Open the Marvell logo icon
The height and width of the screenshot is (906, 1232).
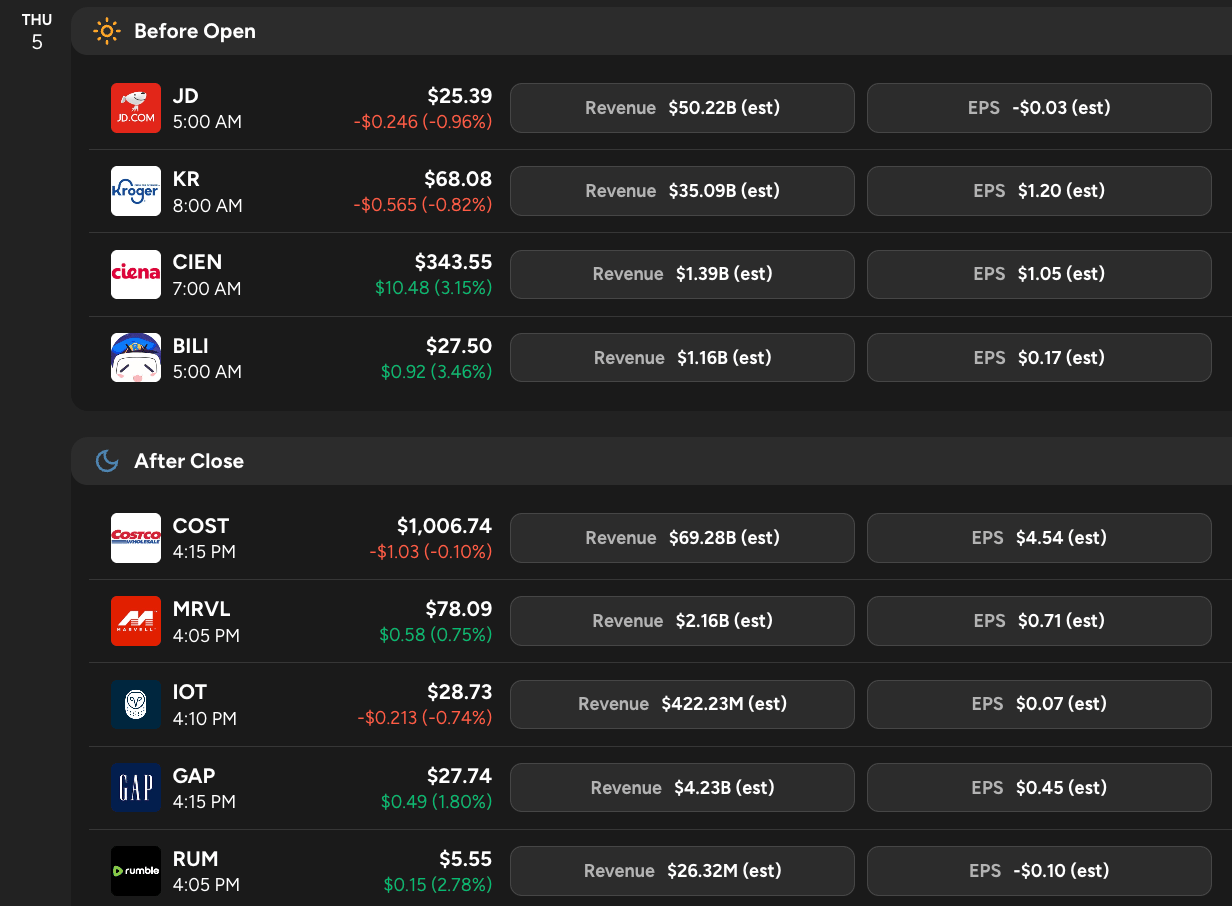[136, 621]
